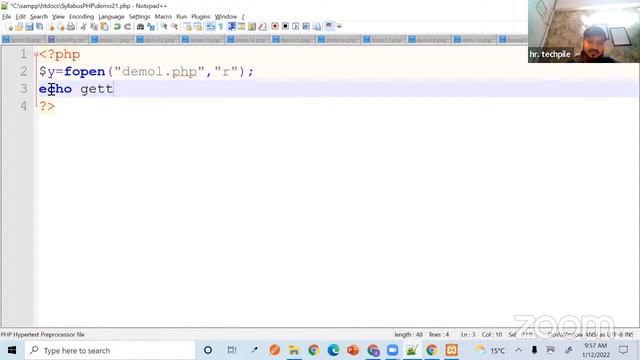Click the Close All toolbar icon

(61, 27)
